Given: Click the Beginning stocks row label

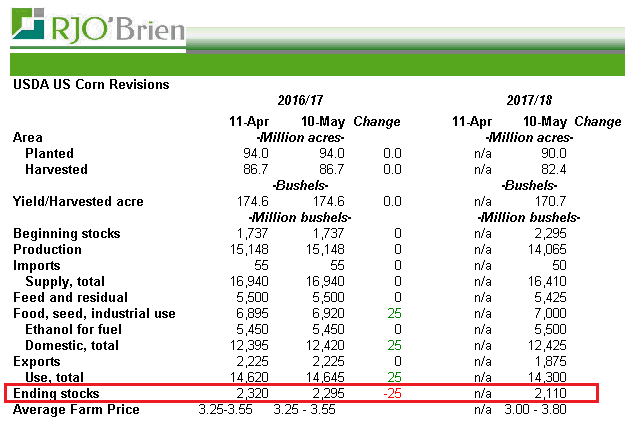Looking at the screenshot, I should tap(66, 233).
